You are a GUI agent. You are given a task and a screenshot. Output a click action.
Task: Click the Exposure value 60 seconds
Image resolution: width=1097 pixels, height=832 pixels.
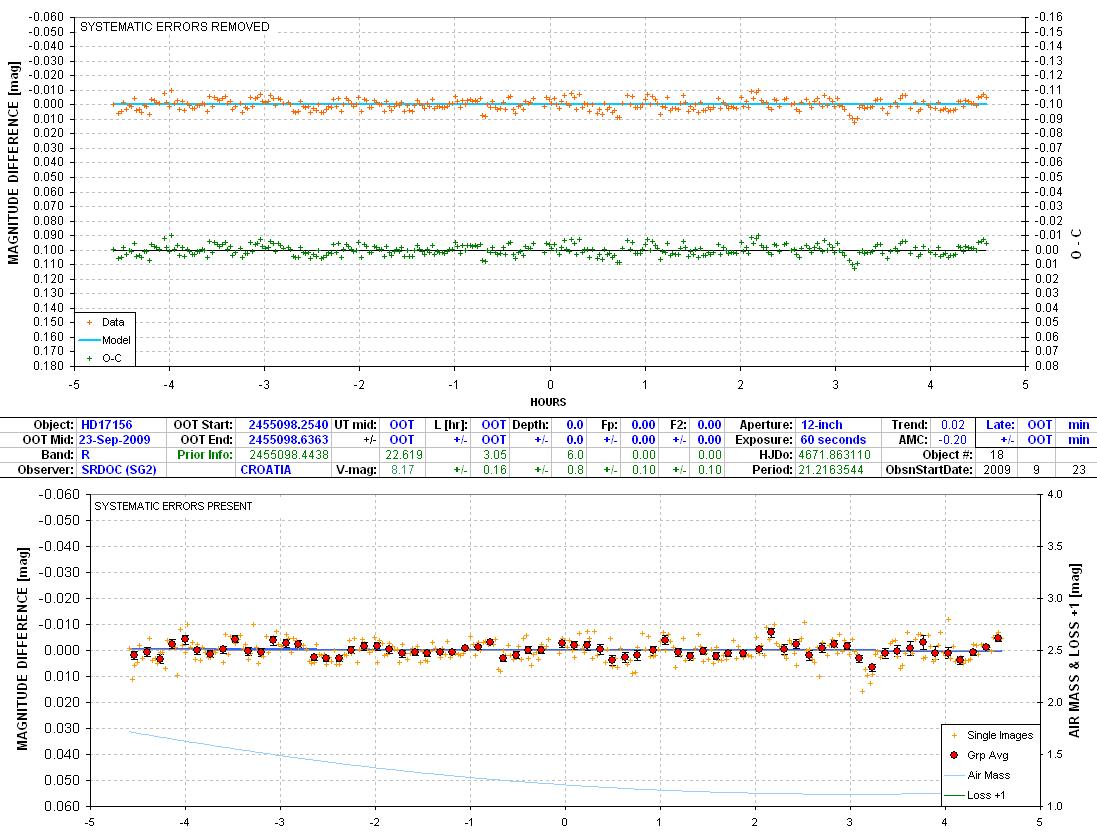pyautogui.click(x=833, y=439)
